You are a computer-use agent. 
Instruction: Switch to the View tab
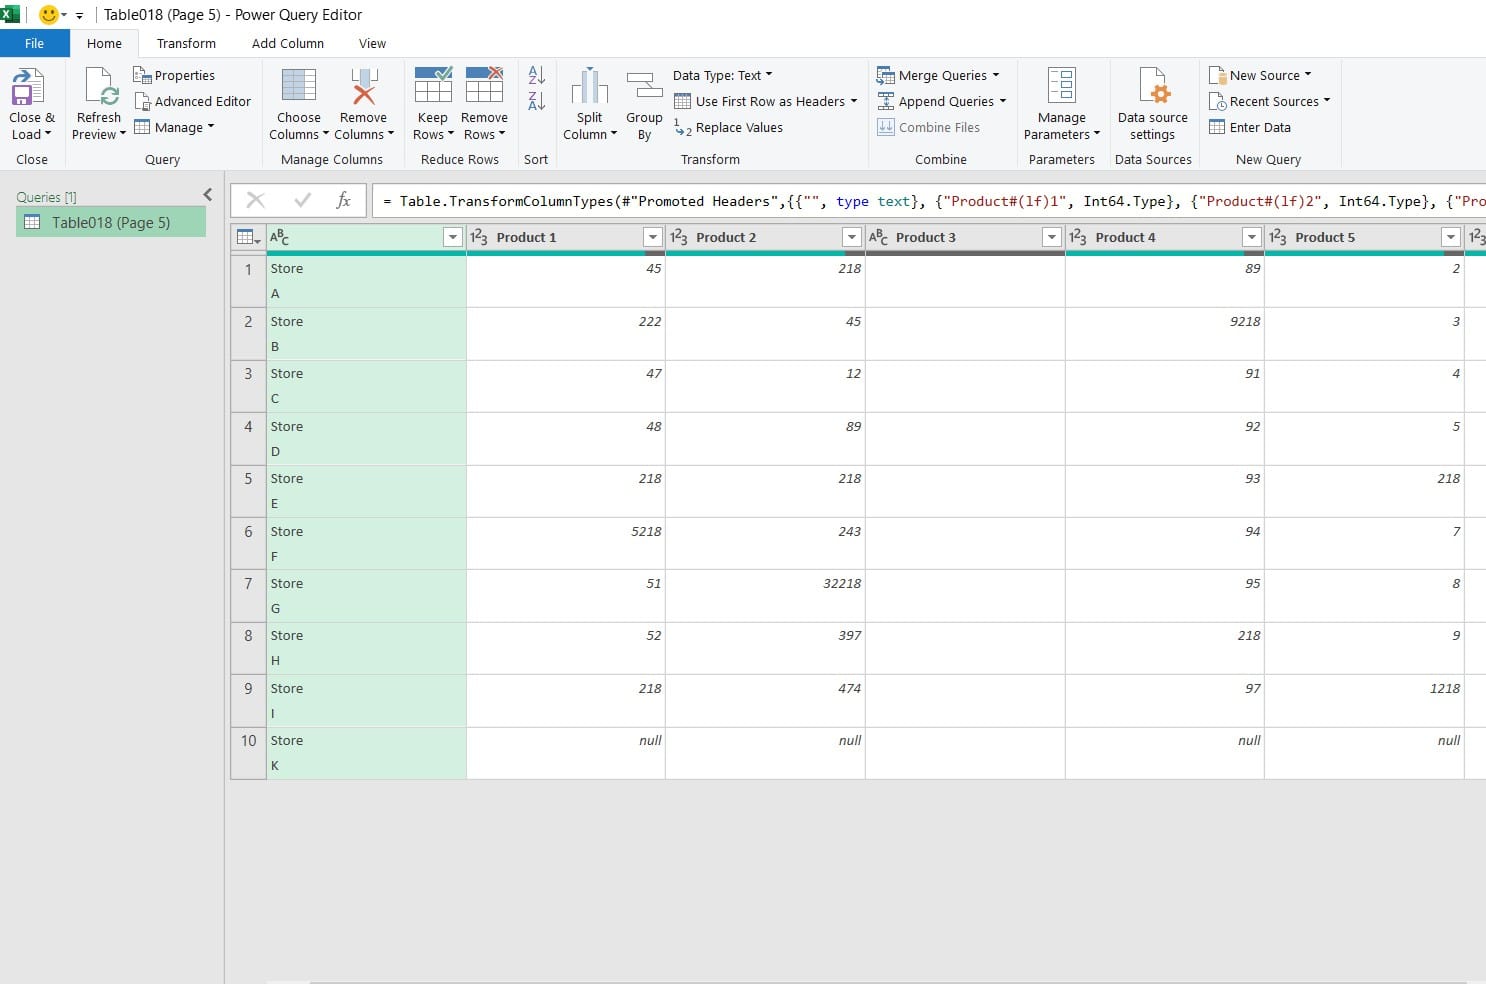click(x=372, y=43)
